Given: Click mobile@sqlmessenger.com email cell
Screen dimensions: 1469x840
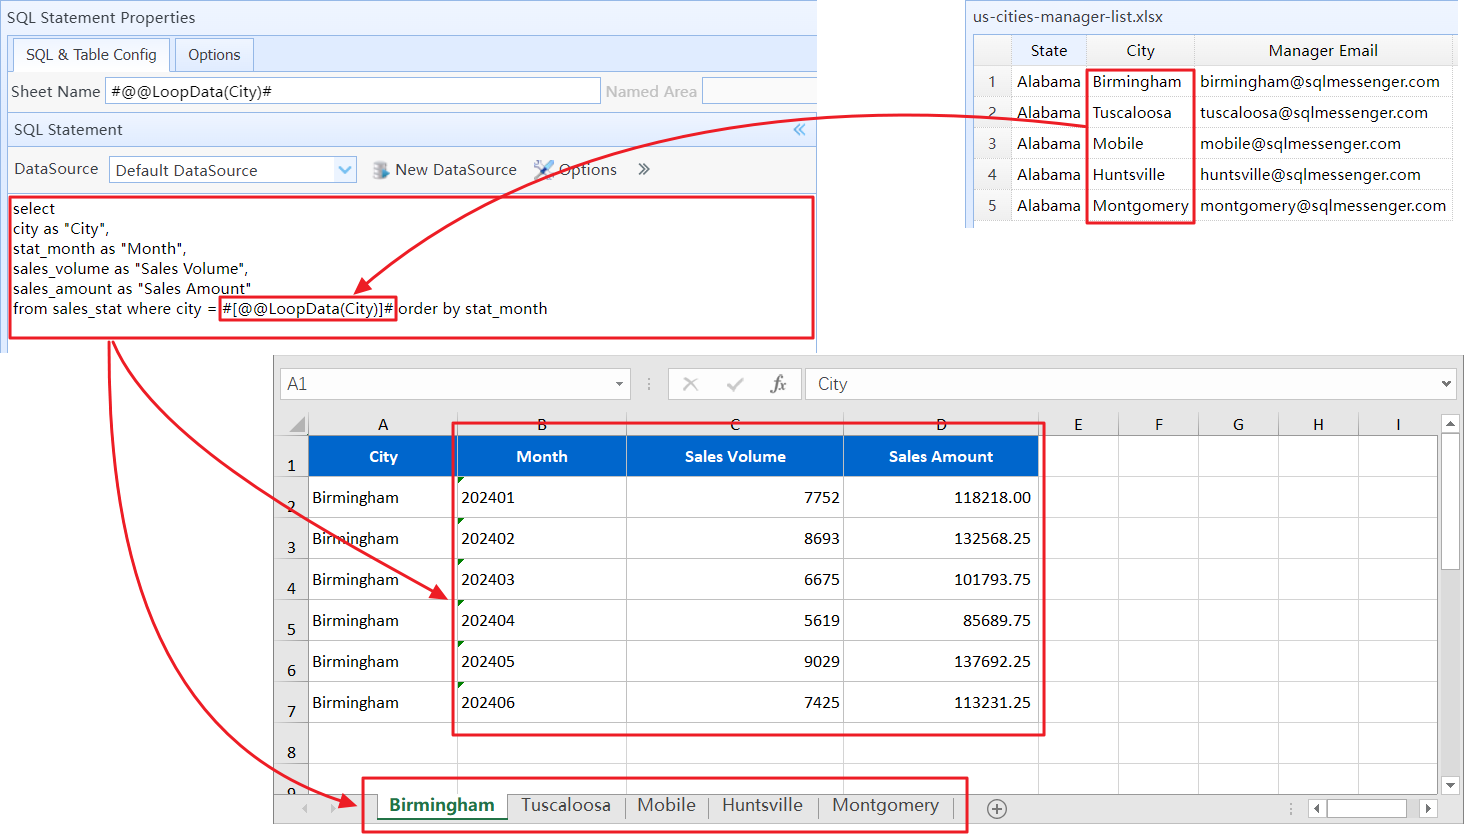Looking at the screenshot, I should 1323,144.
